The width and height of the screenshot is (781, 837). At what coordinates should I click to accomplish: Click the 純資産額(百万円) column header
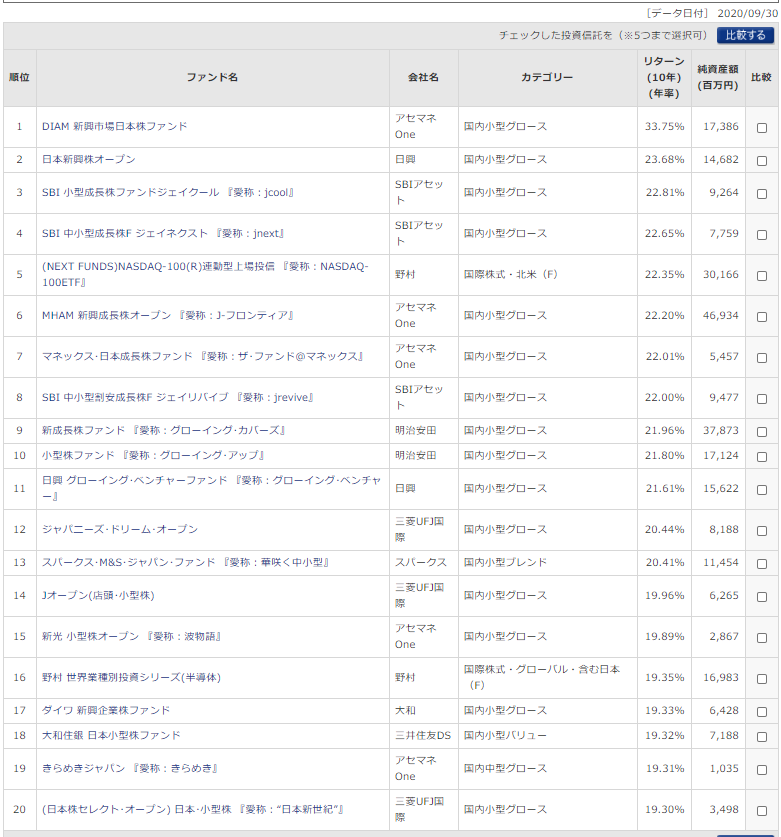point(718,78)
